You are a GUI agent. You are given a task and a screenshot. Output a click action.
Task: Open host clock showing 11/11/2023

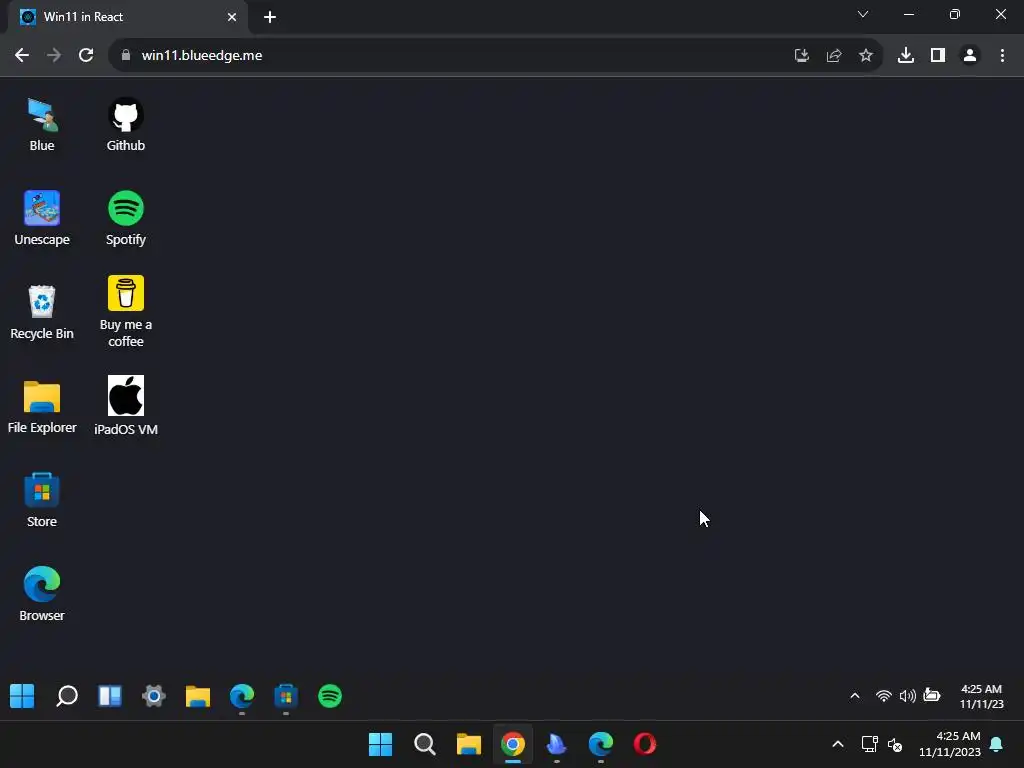(x=950, y=744)
